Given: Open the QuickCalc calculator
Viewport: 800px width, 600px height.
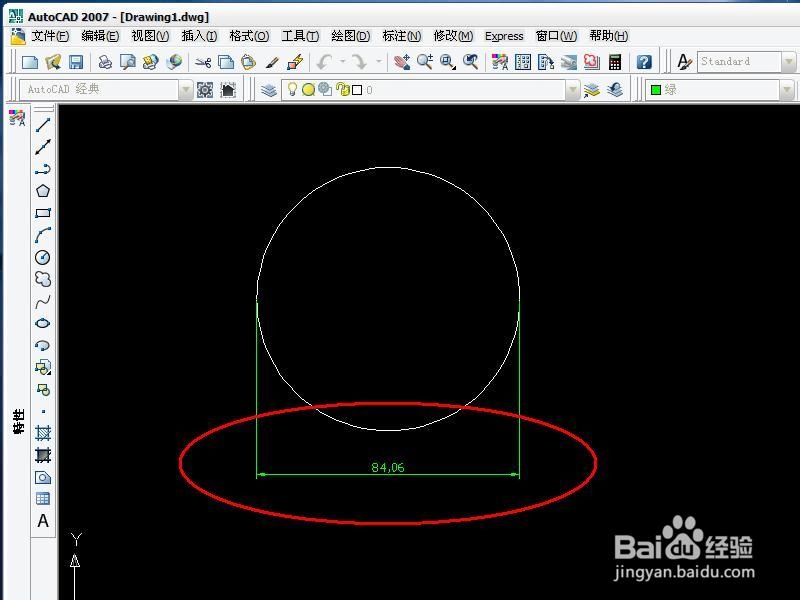Looking at the screenshot, I should [x=615, y=62].
